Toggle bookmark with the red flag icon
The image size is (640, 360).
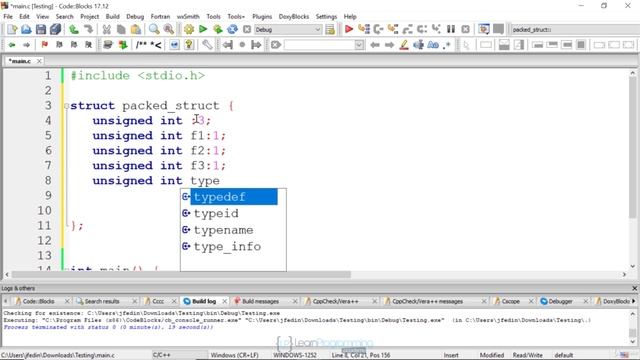(x=44, y=45)
